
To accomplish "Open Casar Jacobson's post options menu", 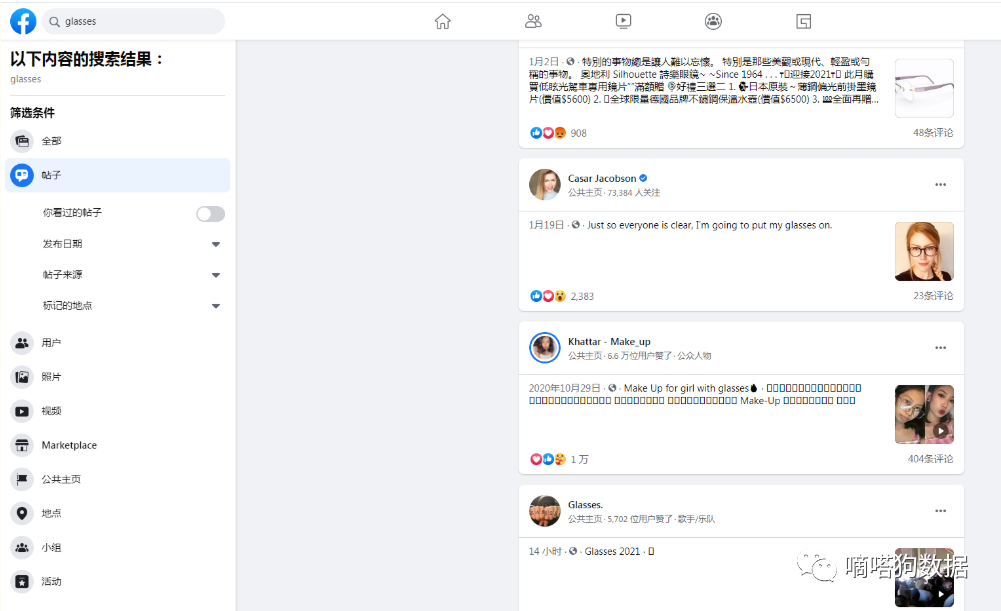I will click(x=940, y=184).
